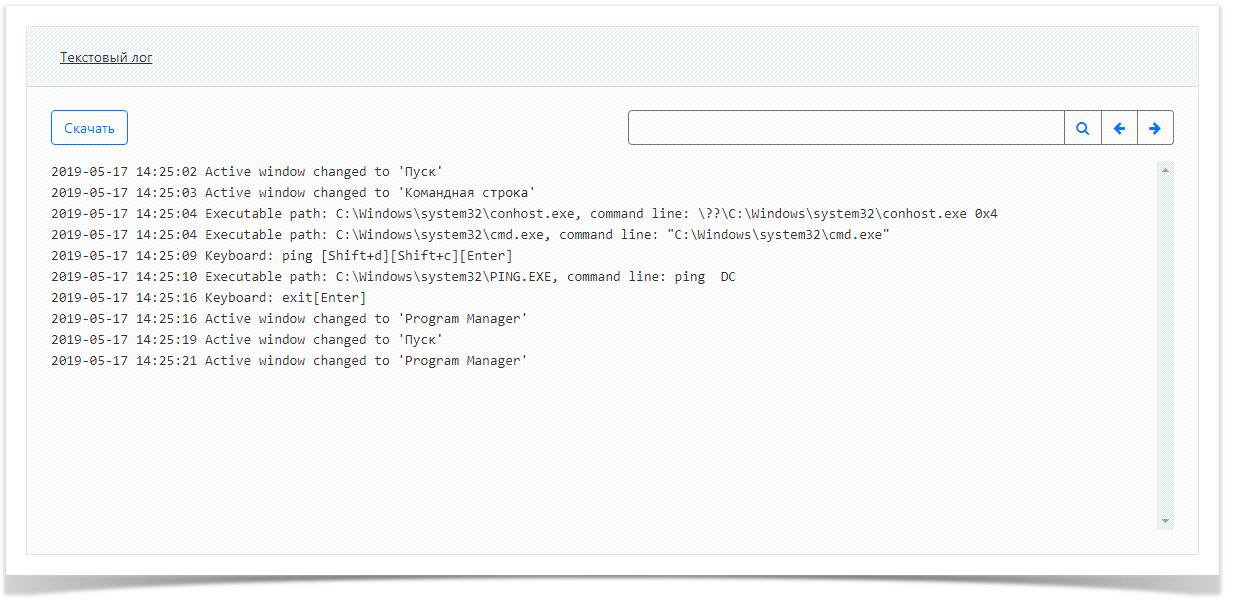This screenshot has width=1233, height=604.
Task: Click the PING.EXE executable path entry
Action: [393, 277]
